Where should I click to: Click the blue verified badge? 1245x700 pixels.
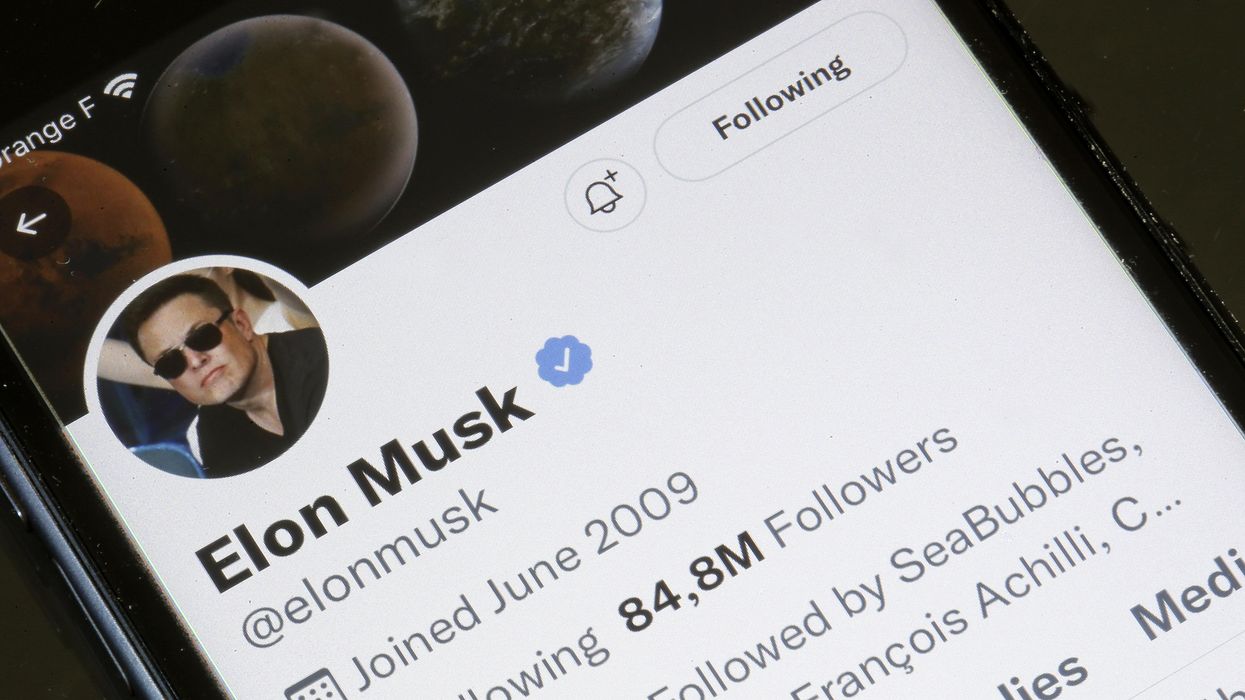(564, 361)
